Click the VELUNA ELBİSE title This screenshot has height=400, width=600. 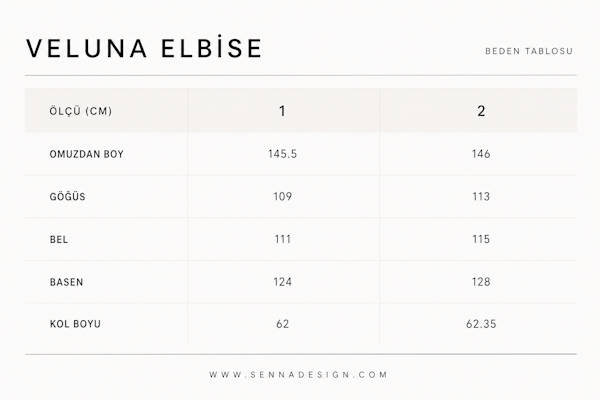[x=144, y=47]
